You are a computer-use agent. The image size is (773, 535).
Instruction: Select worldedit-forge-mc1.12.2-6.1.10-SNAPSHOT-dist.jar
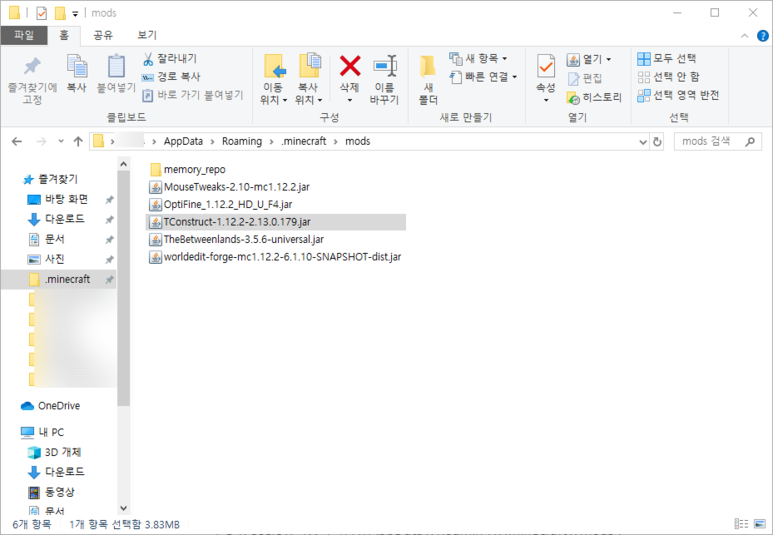tap(275, 257)
